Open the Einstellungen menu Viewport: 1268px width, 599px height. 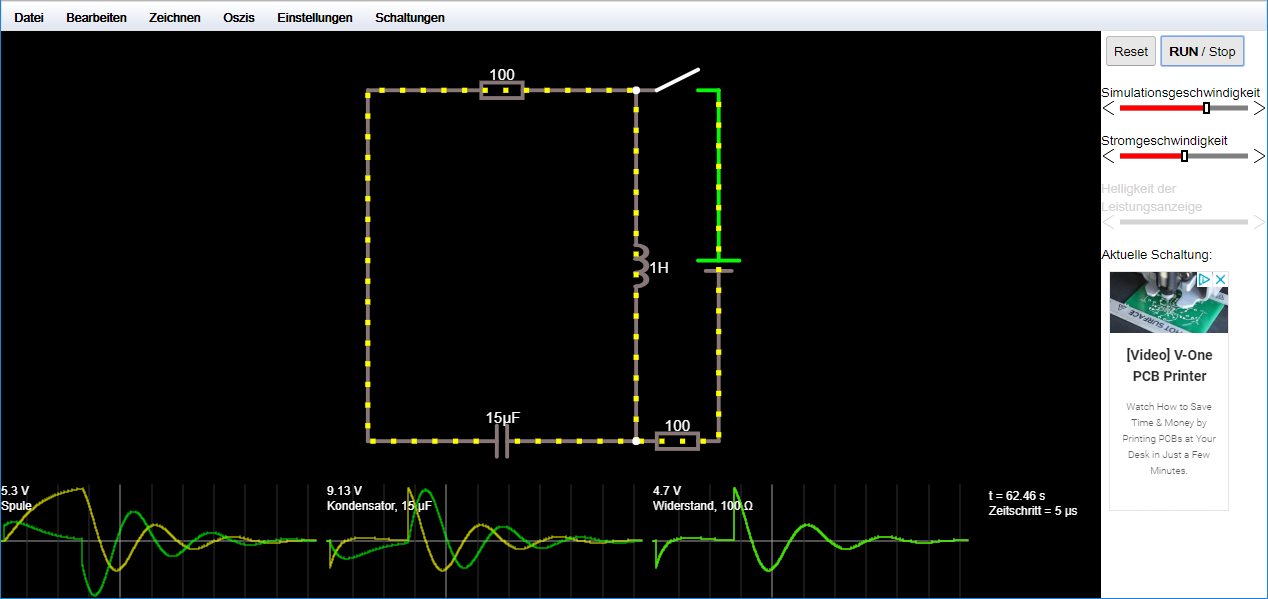click(314, 17)
